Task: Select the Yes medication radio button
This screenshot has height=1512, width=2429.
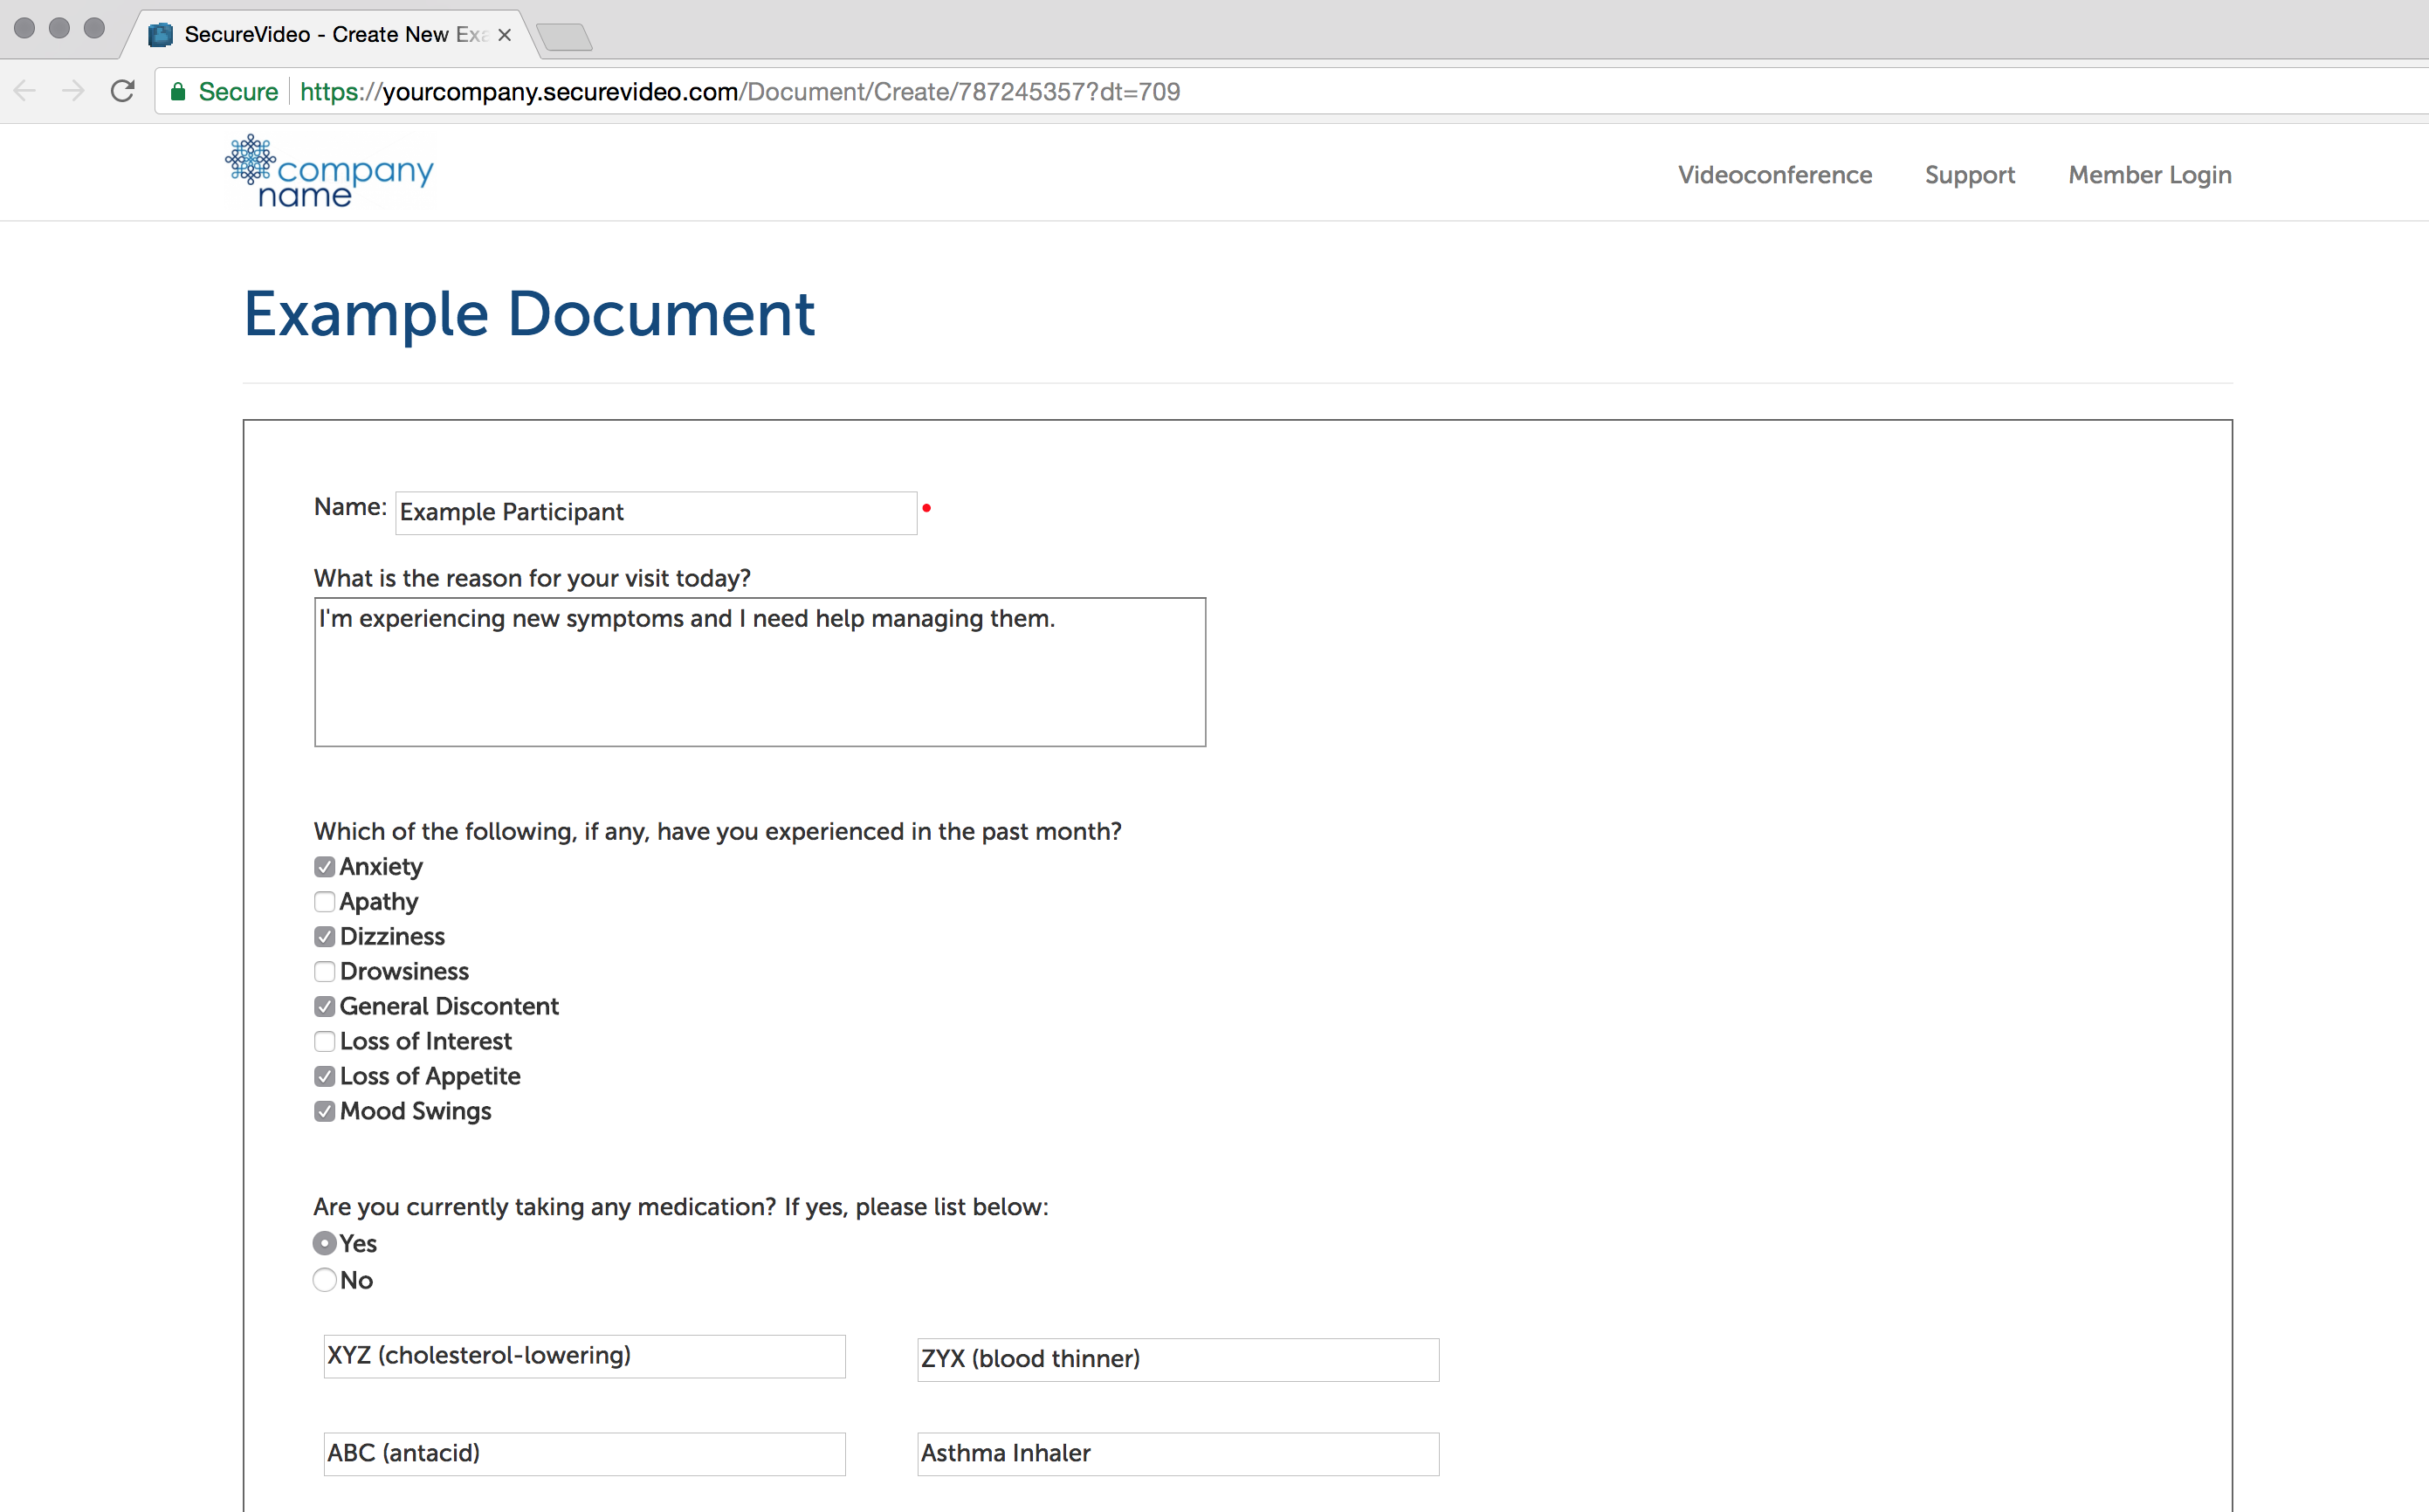Action: pos(324,1243)
